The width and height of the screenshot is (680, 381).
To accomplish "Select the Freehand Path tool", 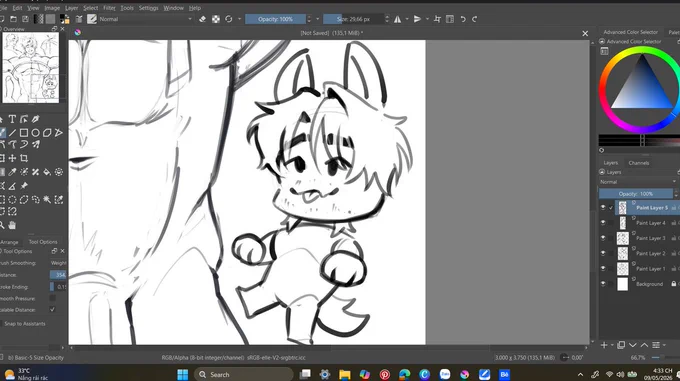I will pos(12,144).
